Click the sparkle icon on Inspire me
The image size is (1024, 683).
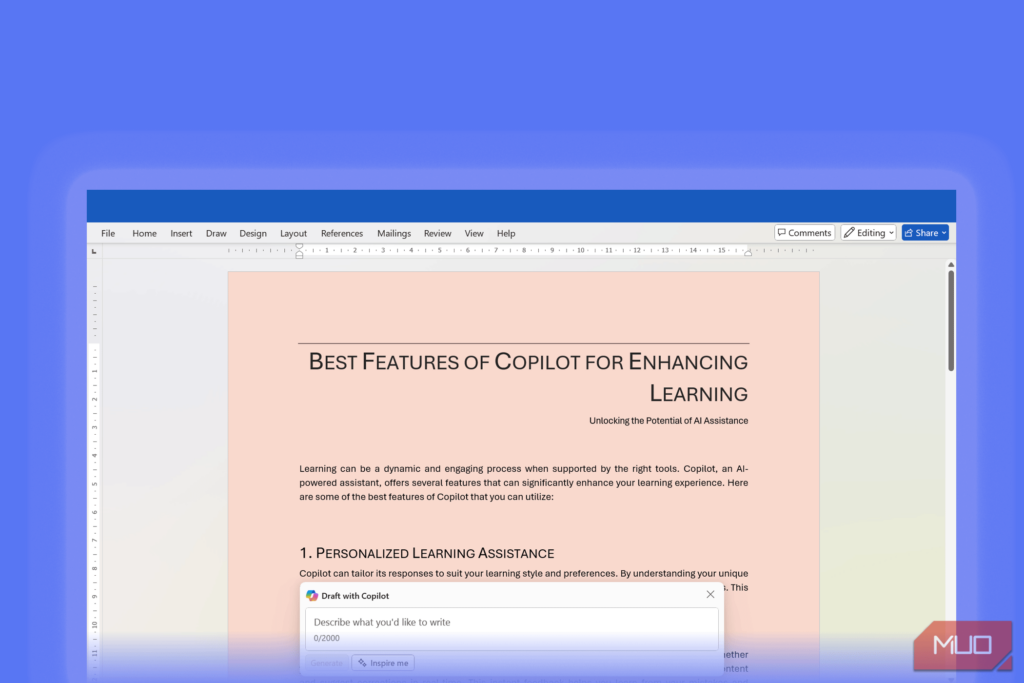tap(362, 663)
